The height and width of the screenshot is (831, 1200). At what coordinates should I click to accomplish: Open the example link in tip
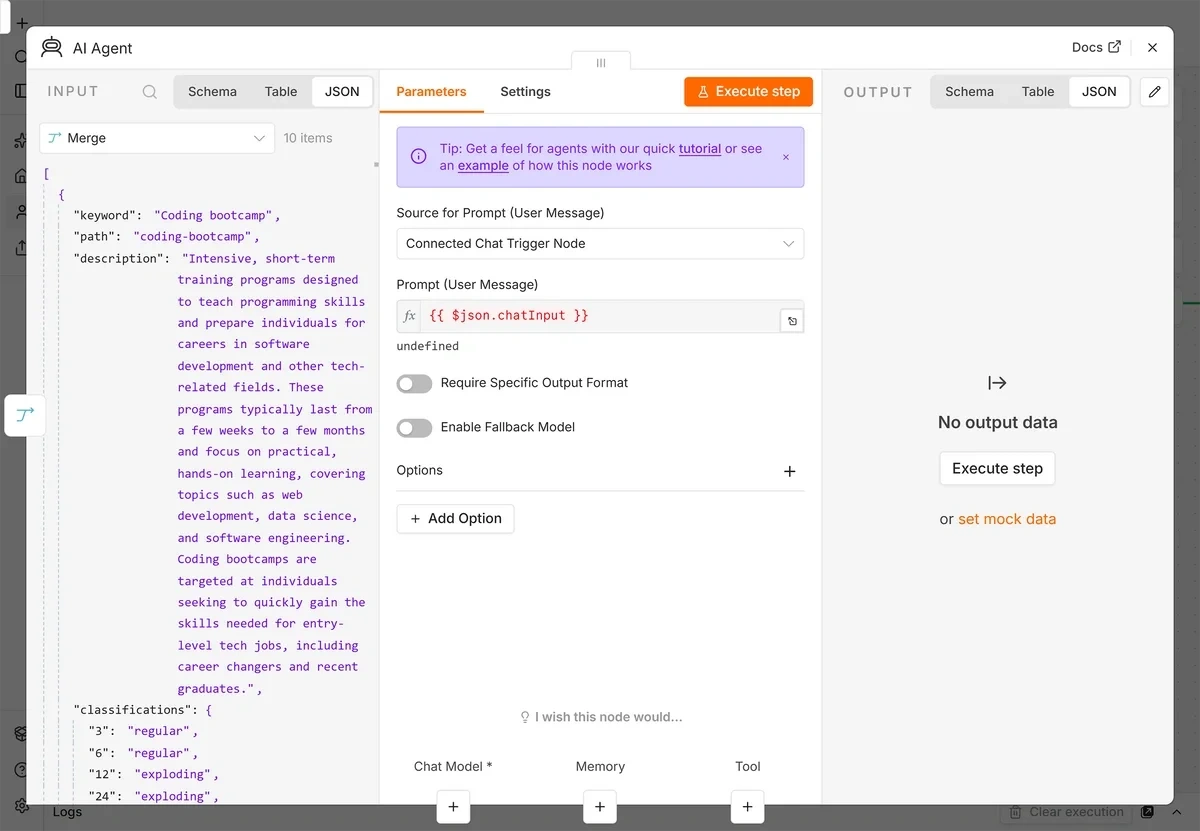(x=483, y=166)
